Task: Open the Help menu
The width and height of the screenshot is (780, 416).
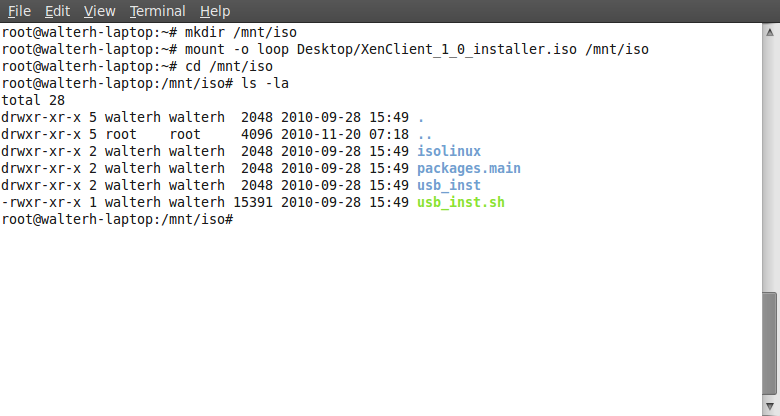Action: [x=215, y=11]
